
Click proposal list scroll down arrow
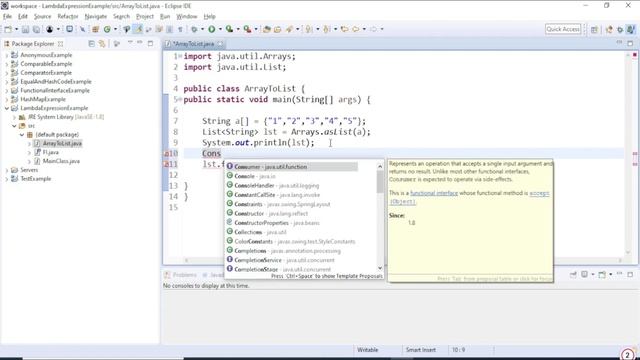[x=380, y=268]
